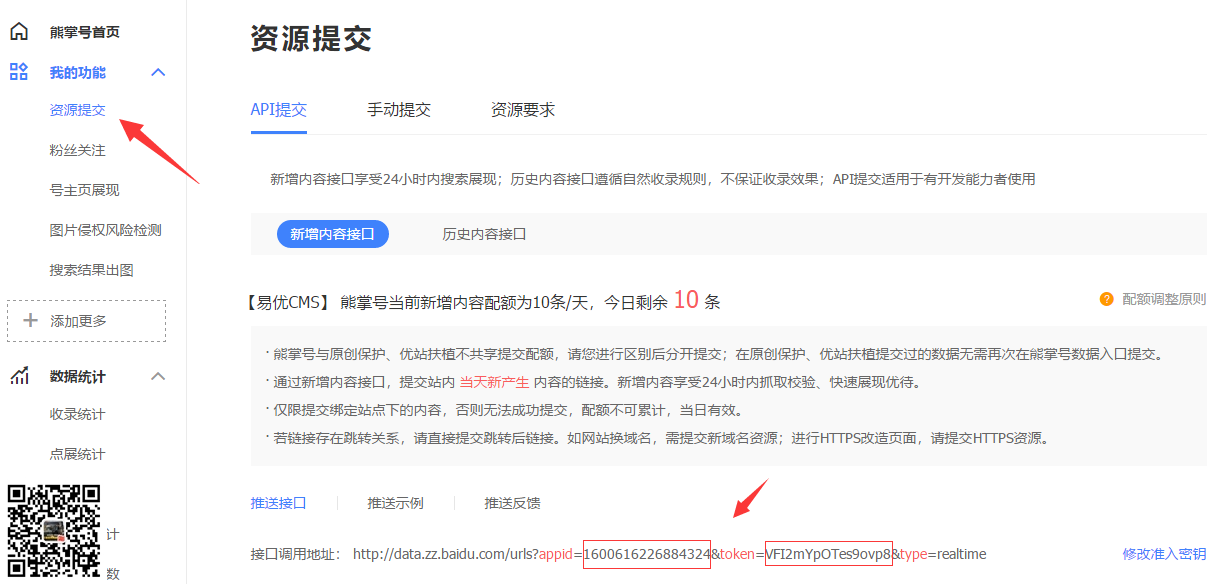Switch to the 手动提交 tab
The height and width of the screenshot is (584, 1223).
[398, 110]
